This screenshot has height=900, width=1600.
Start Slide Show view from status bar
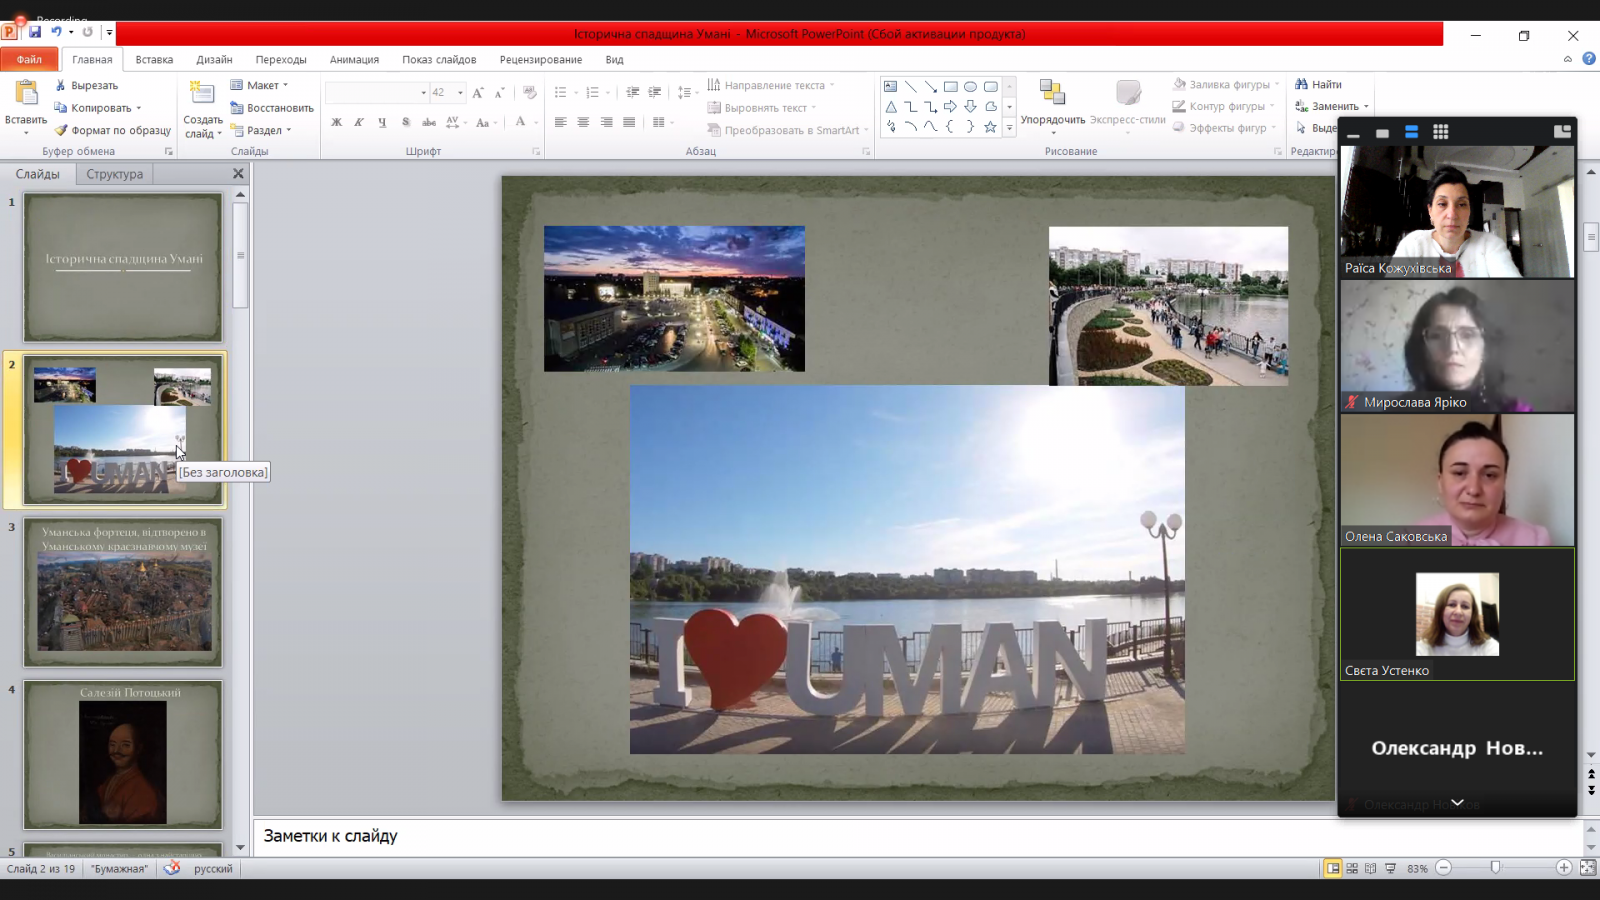(1390, 868)
